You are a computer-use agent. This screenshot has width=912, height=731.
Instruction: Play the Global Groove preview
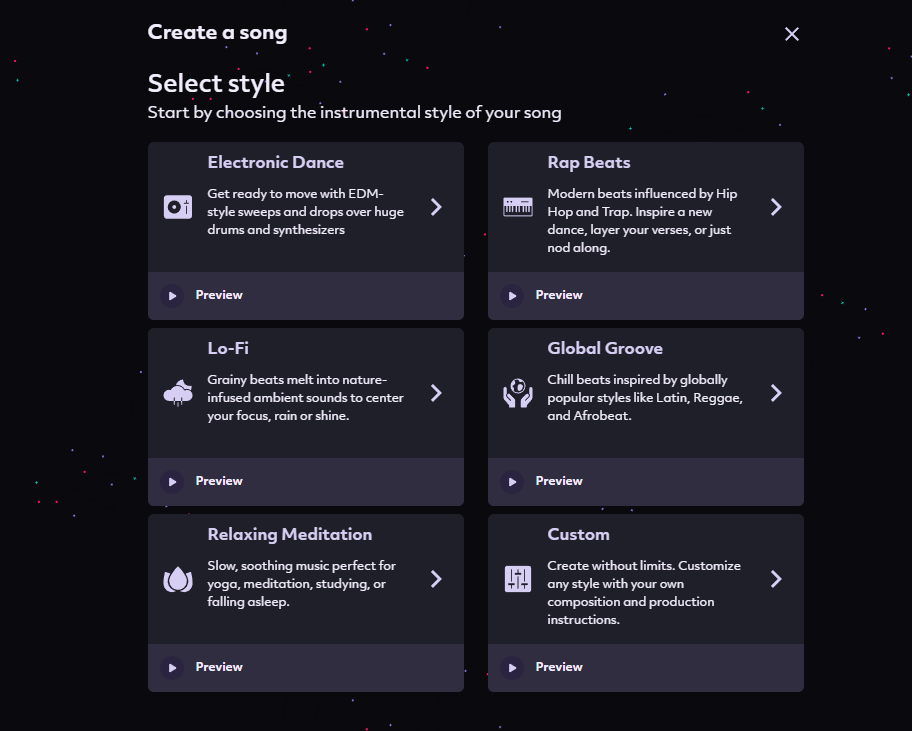[x=512, y=482]
